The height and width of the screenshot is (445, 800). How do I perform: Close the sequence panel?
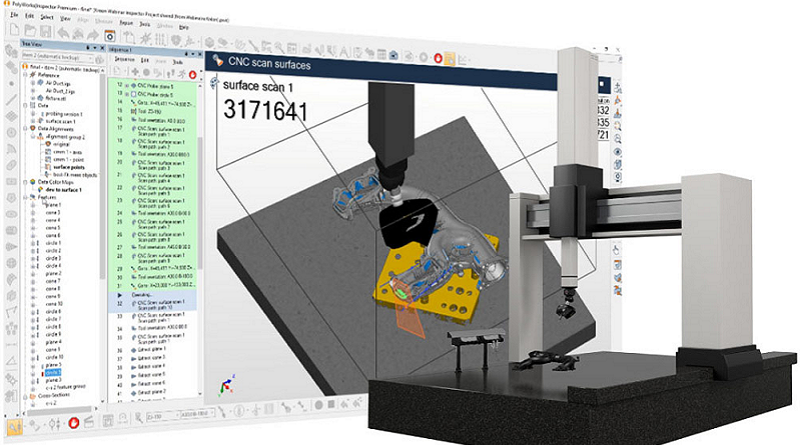(x=200, y=54)
